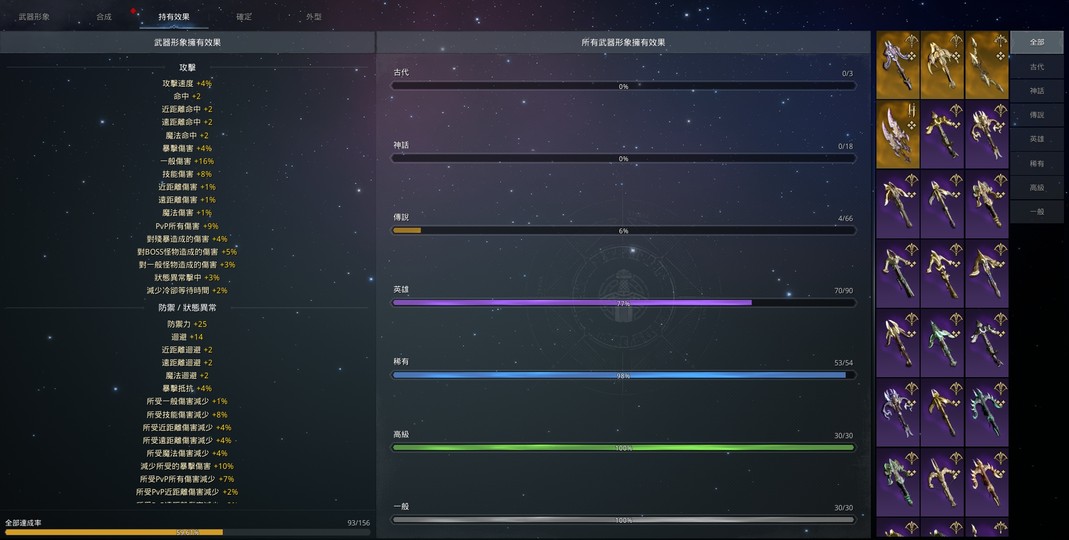Open the 確定 tab
Image resolution: width=1069 pixels, height=540 pixels.
(244, 17)
